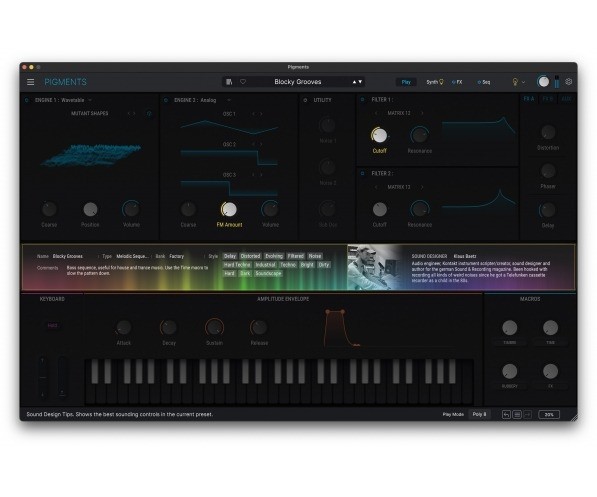Open the edit history list icon
Screen dimensions: 597x497
point(517,414)
